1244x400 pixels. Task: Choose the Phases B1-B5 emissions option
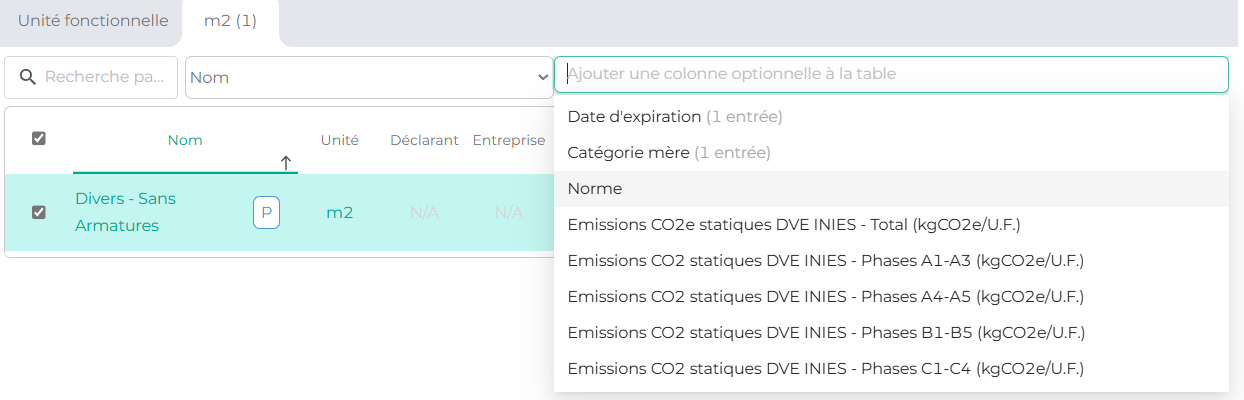click(825, 333)
